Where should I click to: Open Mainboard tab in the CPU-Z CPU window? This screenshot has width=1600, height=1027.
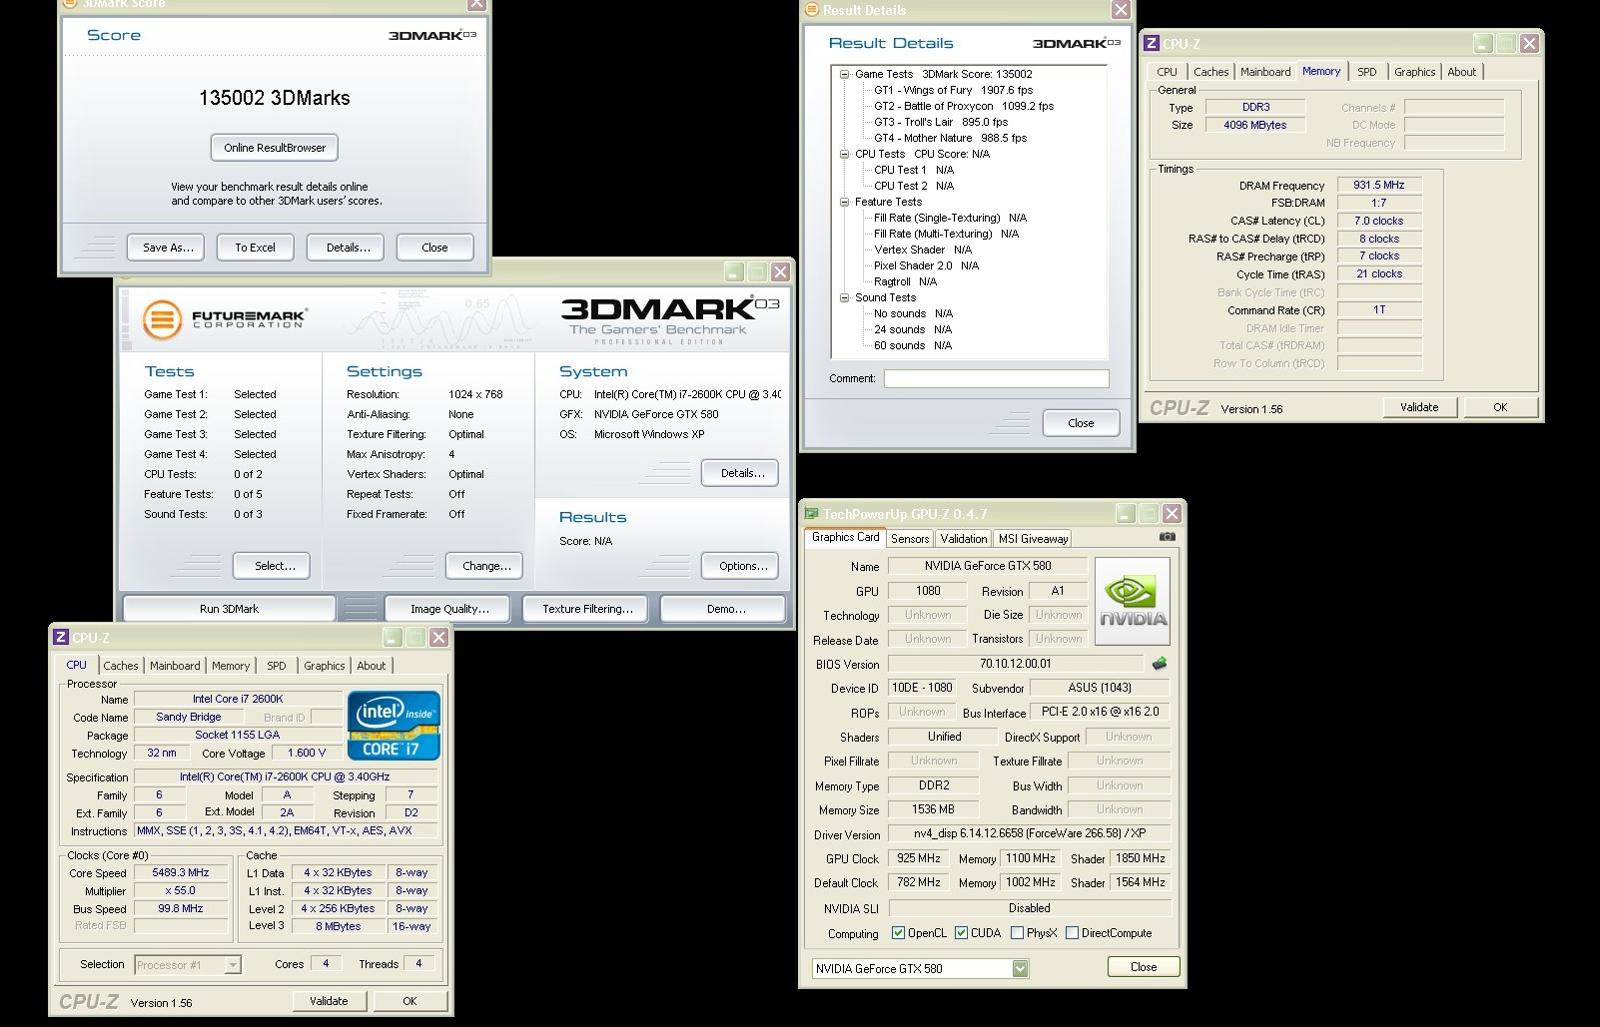tap(175, 666)
